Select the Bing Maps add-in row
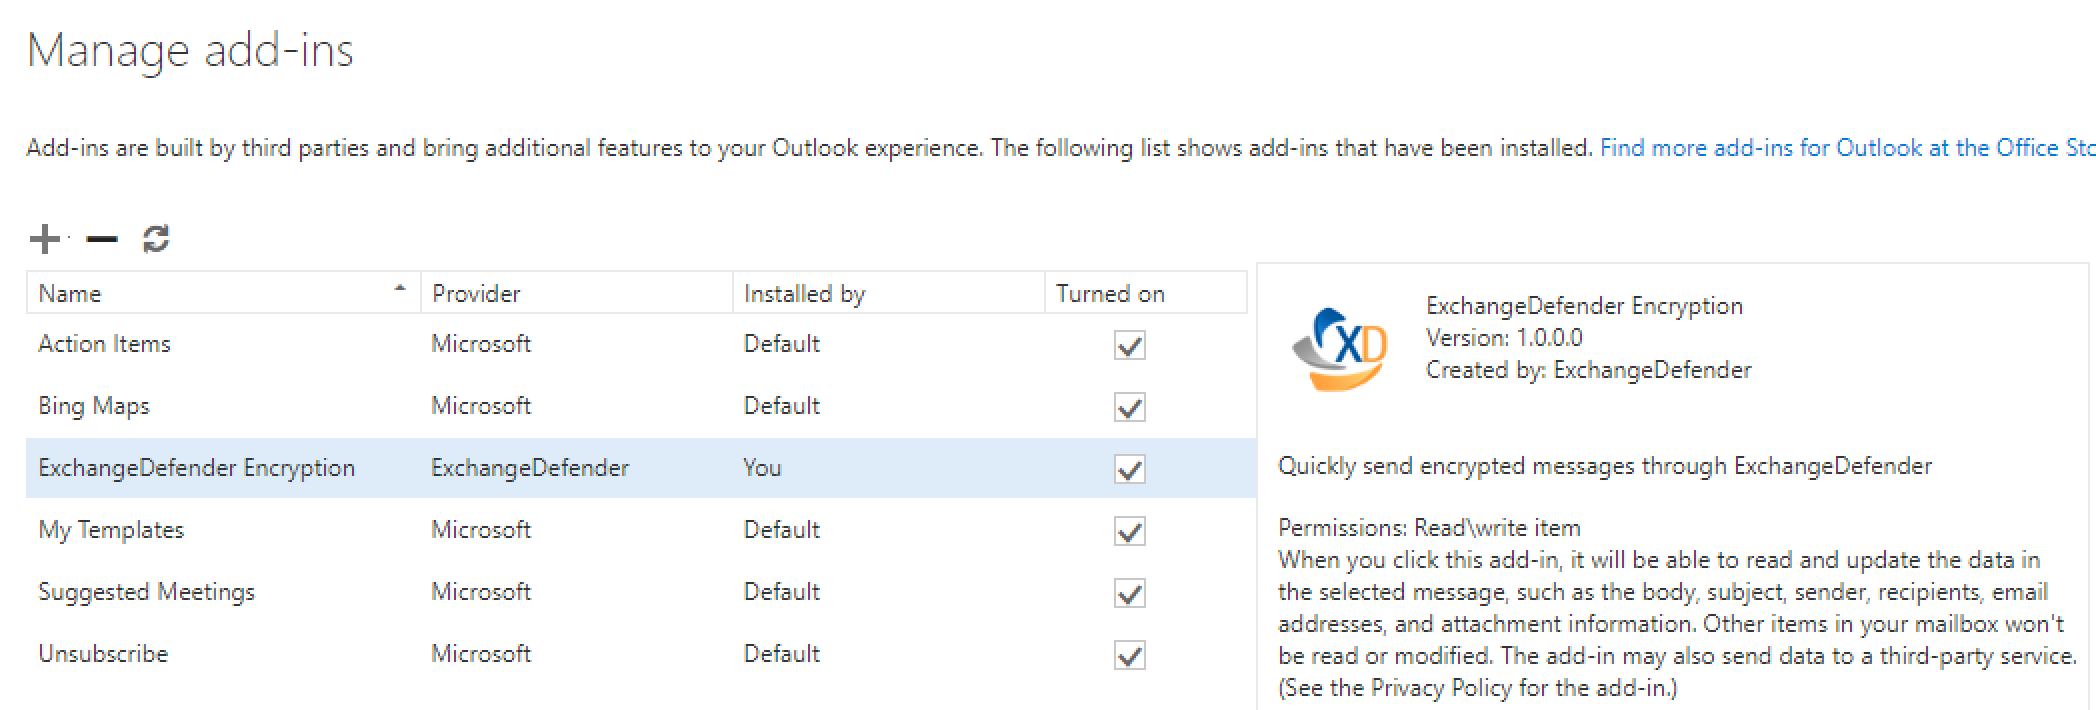This screenshot has height=710, width=2096. (94, 406)
